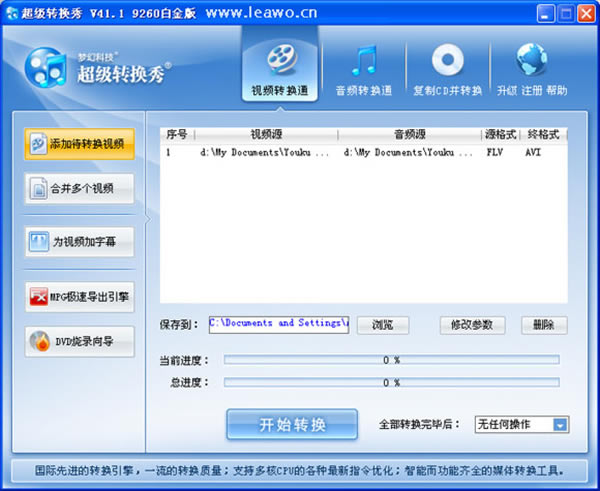600x491 pixels.
Task: Open the 复制CD并转换 disc icon
Action: tap(447, 60)
